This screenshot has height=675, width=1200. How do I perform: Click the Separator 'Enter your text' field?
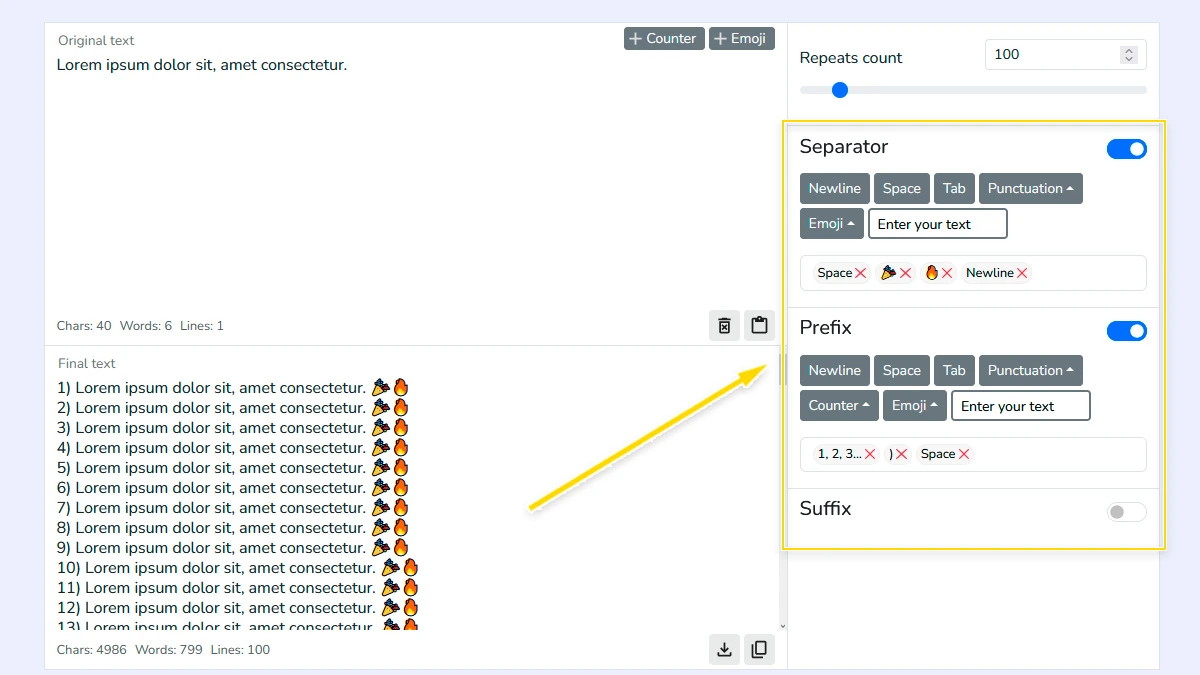937,223
